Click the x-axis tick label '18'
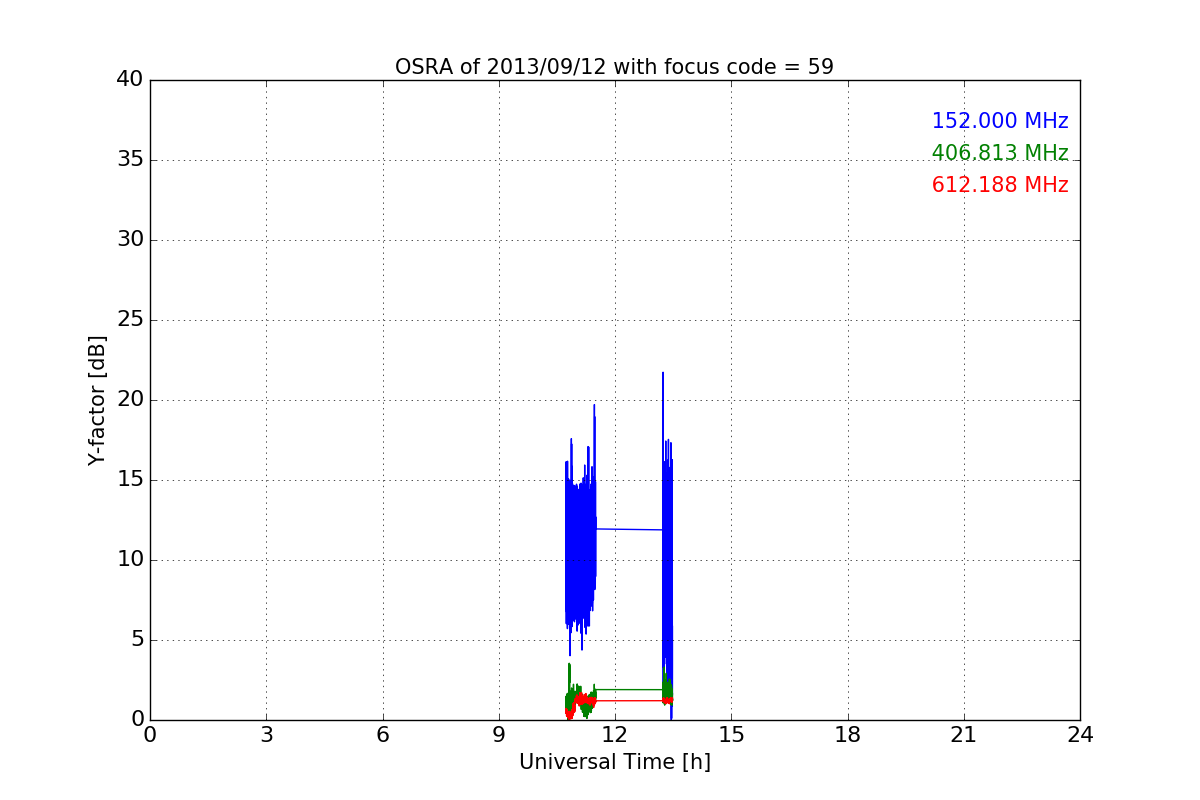The image size is (1200, 800). click(x=848, y=735)
